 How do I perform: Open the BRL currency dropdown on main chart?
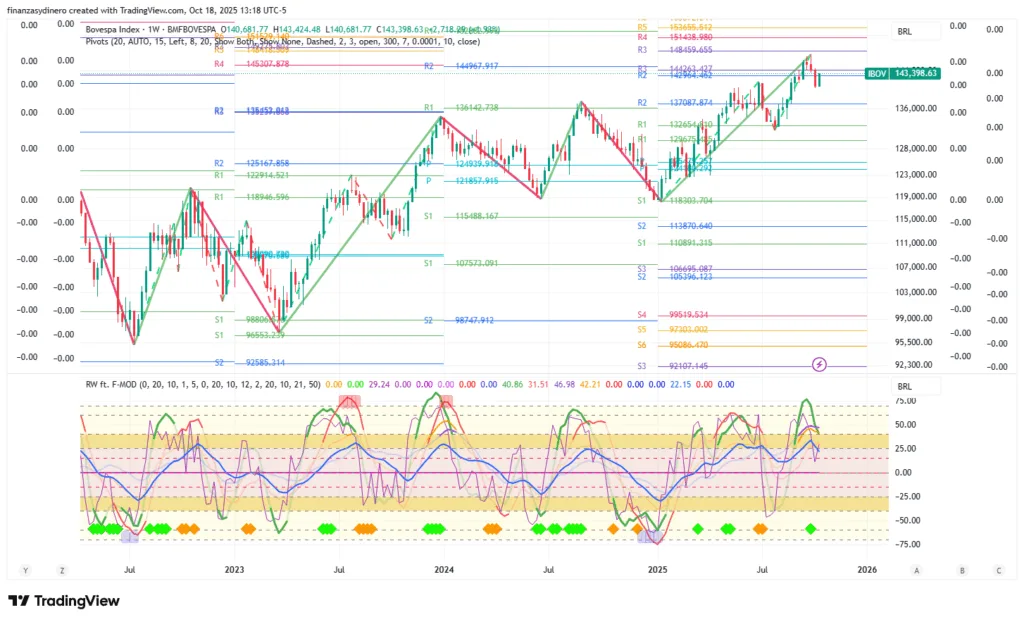coord(905,32)
